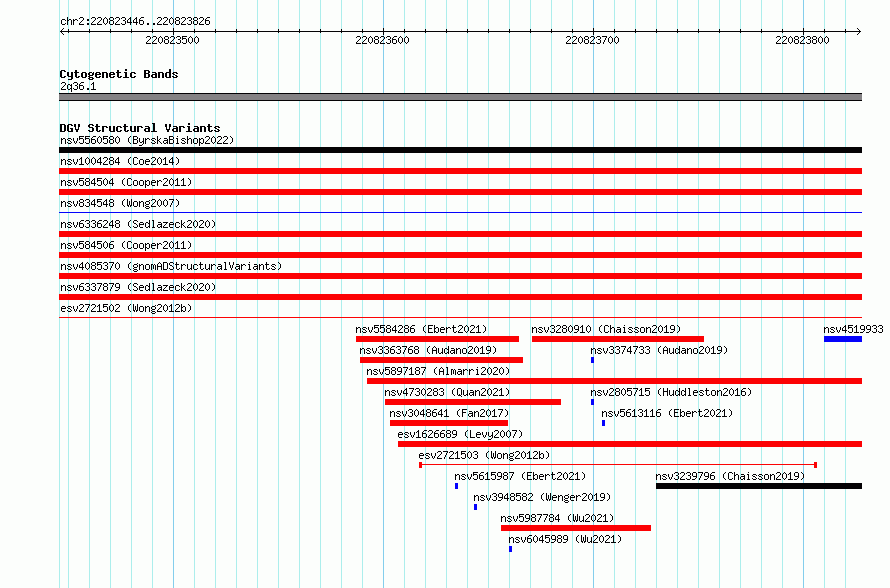Viewport: 890px width, 588px height.
Task: Open variant nsv3363768 (Audano2019)
Action: (x=428, y=350)
